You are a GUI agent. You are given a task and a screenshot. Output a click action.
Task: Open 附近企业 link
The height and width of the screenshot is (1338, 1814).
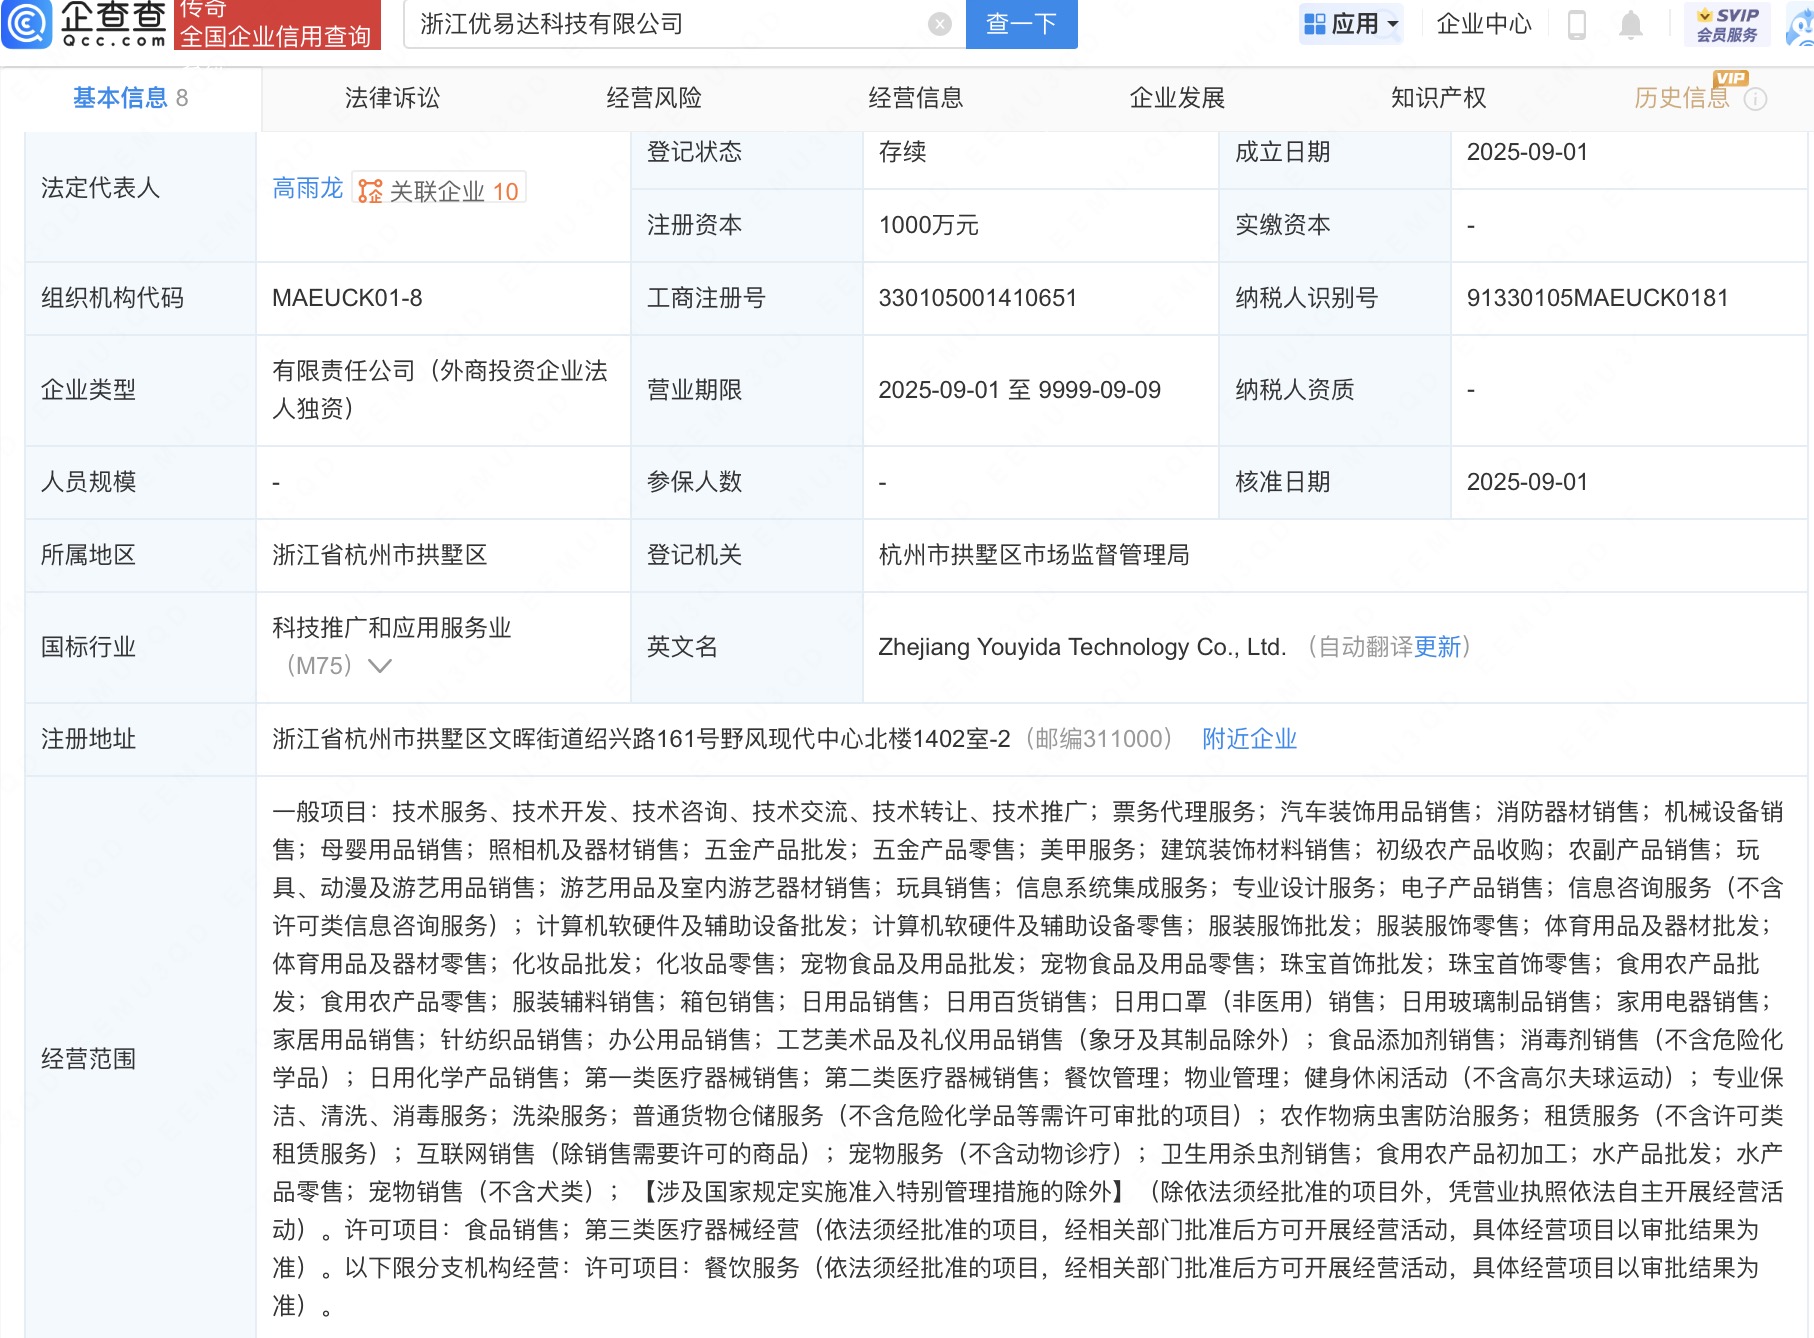(x=1249, y=739)
